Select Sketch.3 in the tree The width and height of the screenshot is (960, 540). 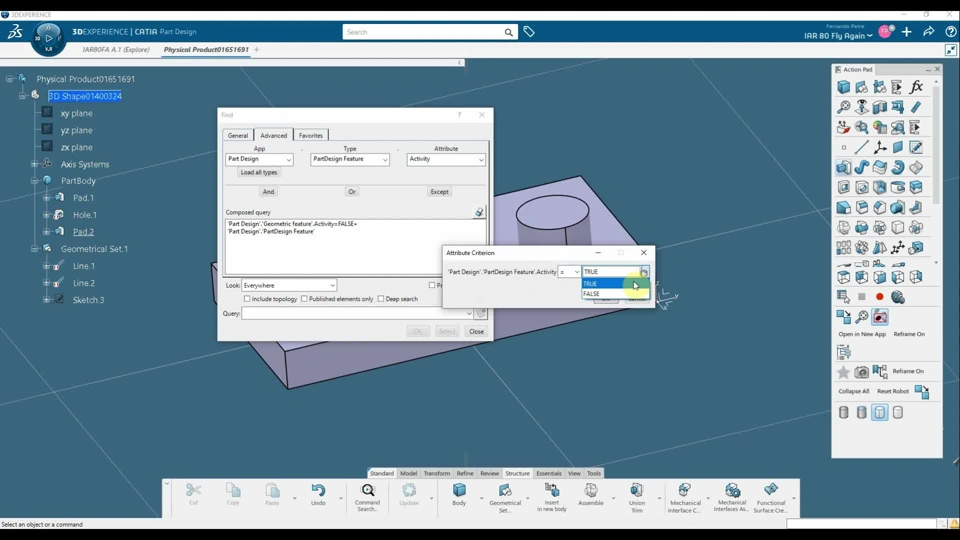[88, 300]
